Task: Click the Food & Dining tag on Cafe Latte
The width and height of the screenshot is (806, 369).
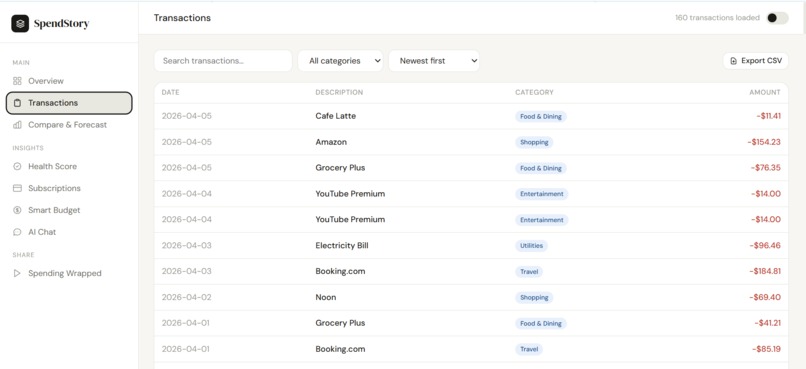Action: (x=541, y=117)
